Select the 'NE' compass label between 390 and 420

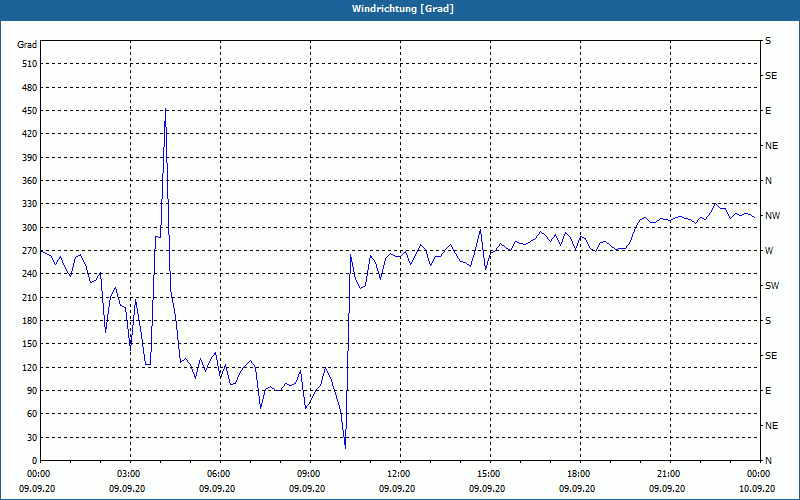coord(771,146)
